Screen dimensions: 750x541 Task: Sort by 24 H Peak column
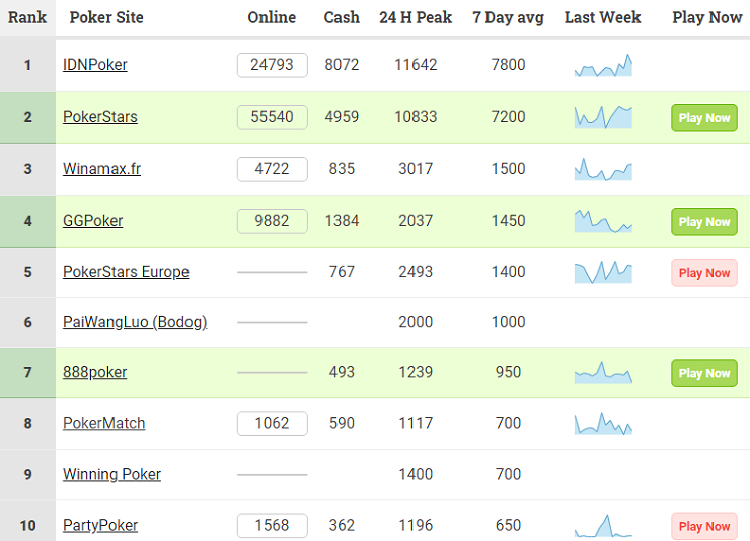(415, 17)
